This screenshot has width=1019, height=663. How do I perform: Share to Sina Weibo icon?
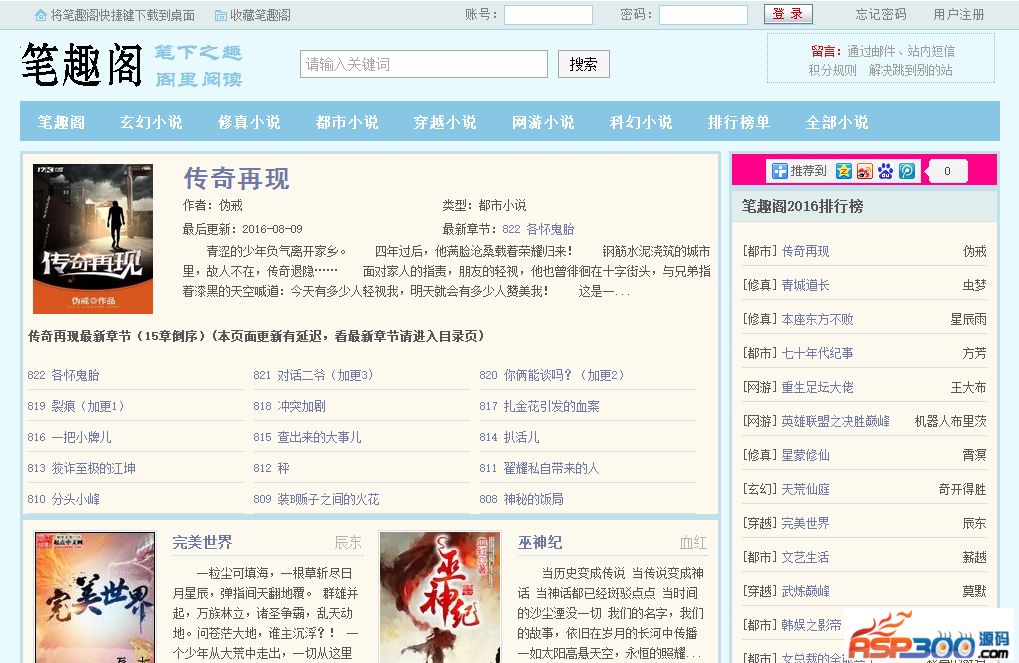coord(864,171)
